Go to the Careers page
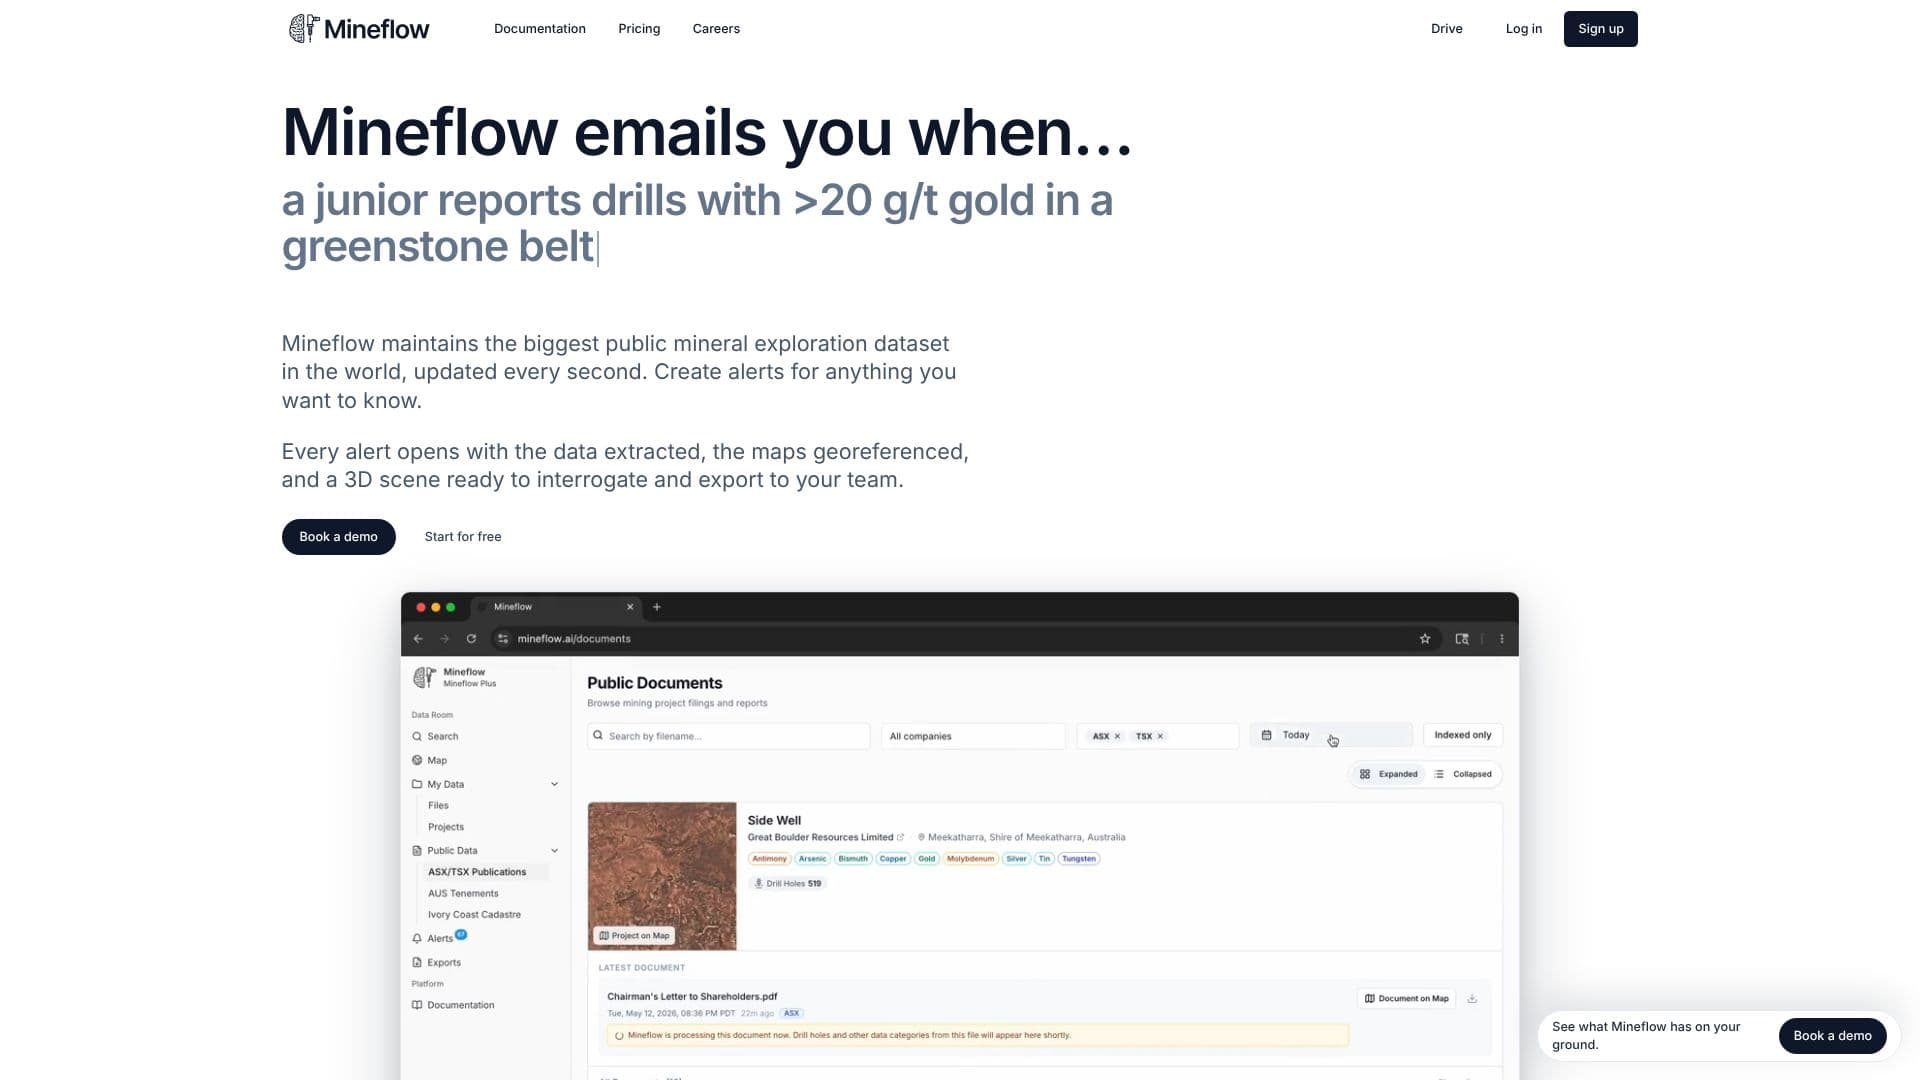1920x1080 pixels. tap(716, 29)
